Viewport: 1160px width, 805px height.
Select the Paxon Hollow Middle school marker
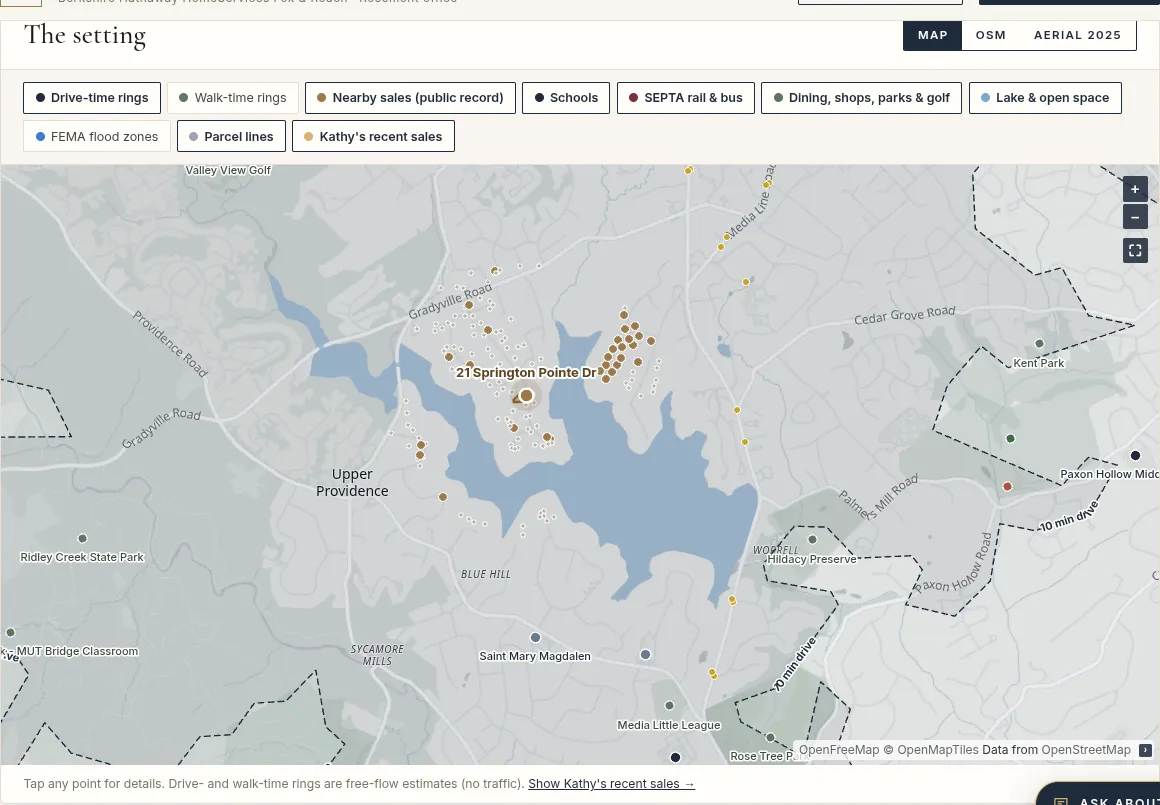(x=1135, y=456)
